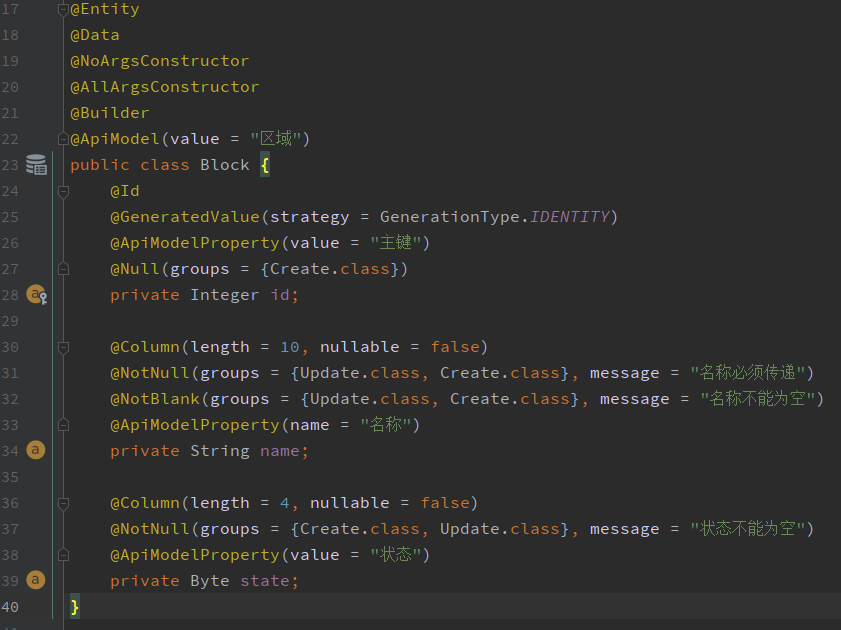
Task: Click the database entity gutter icon on line 23
Action: 36,165
